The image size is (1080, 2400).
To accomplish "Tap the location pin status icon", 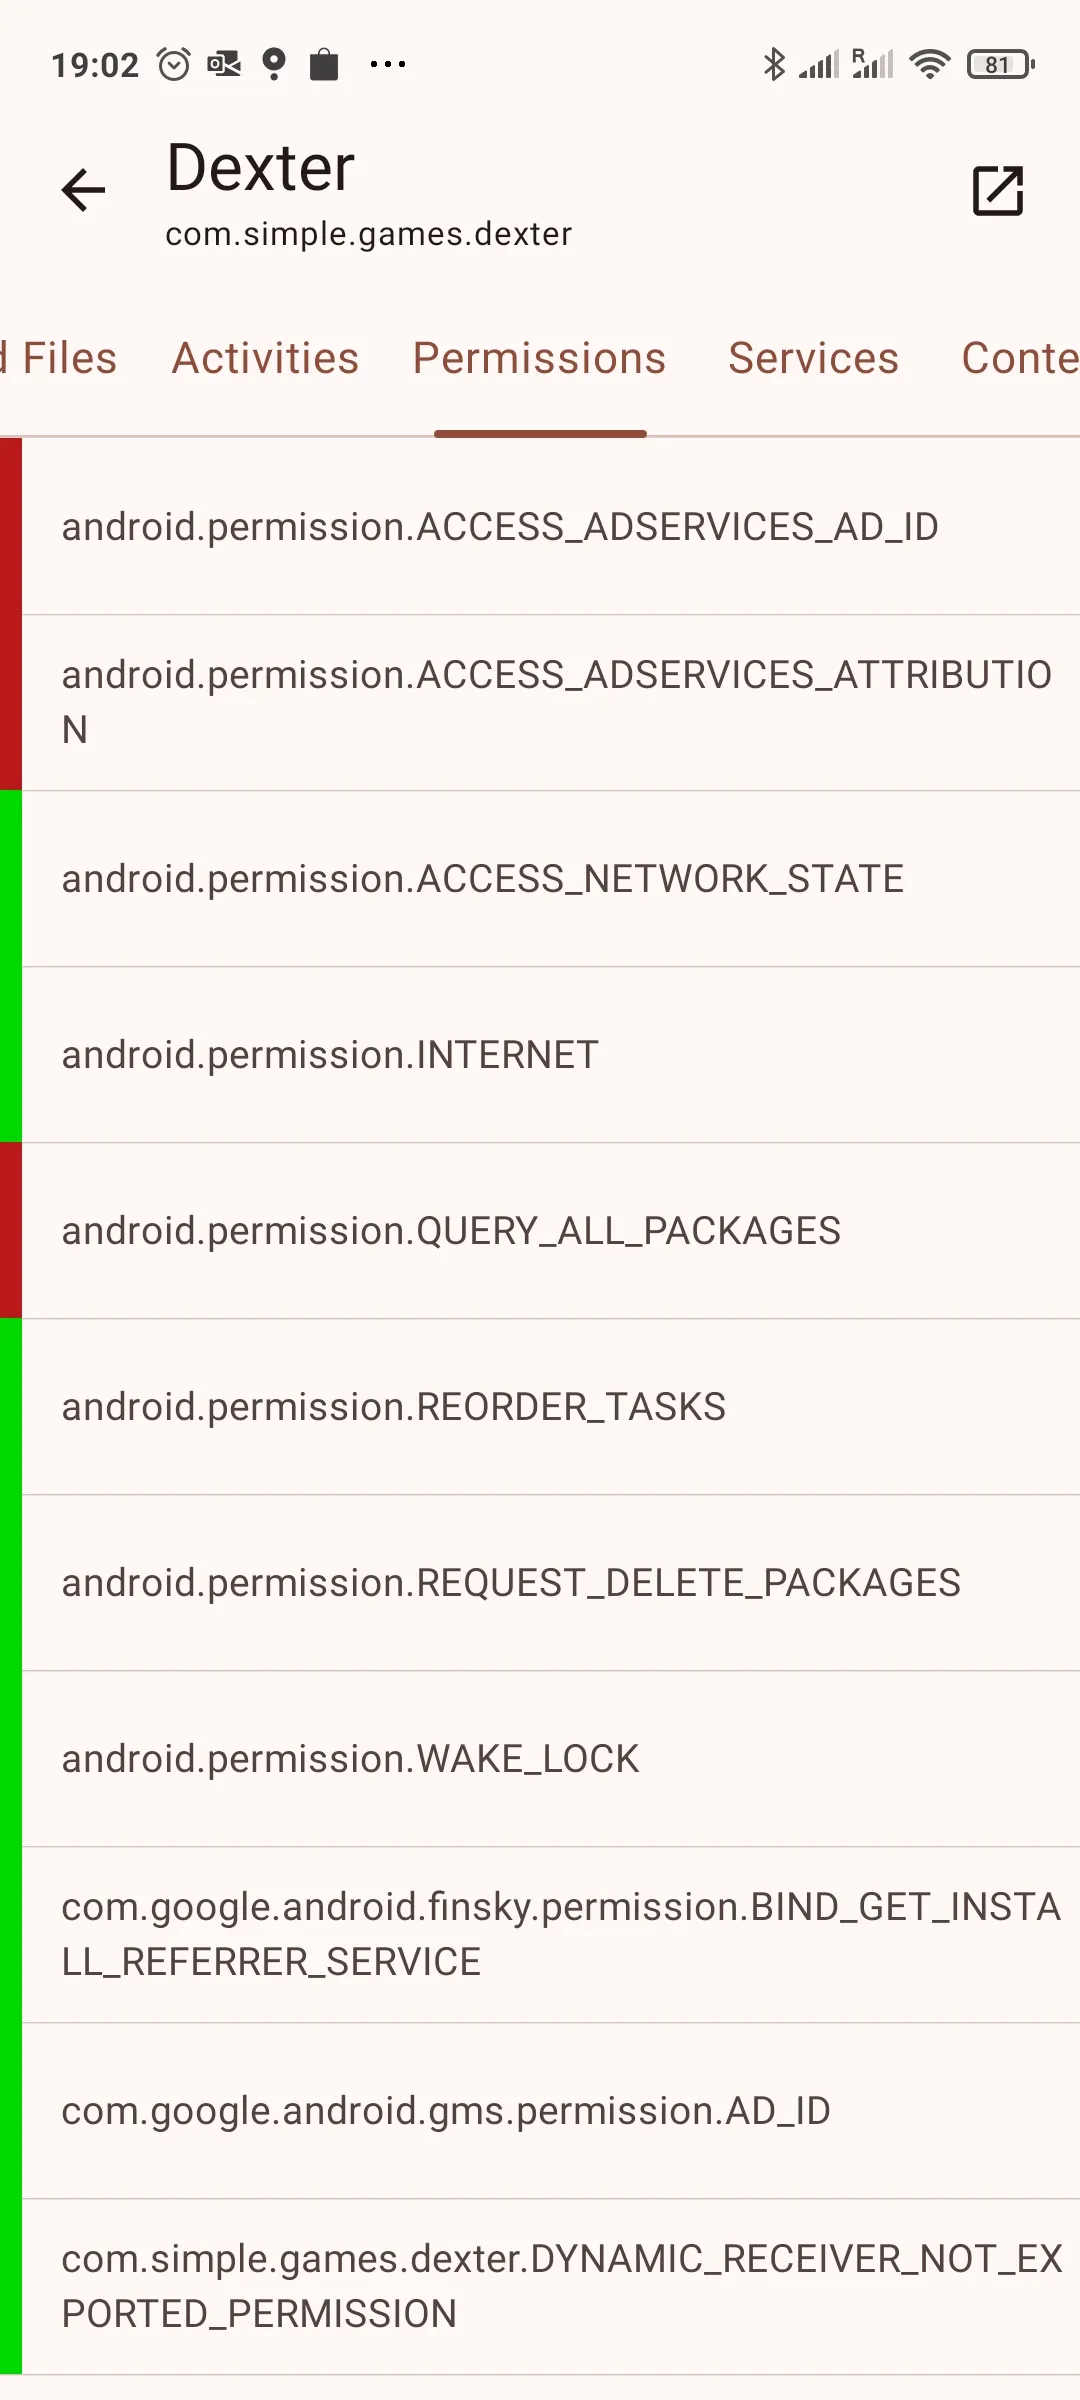I will point(273,64).
